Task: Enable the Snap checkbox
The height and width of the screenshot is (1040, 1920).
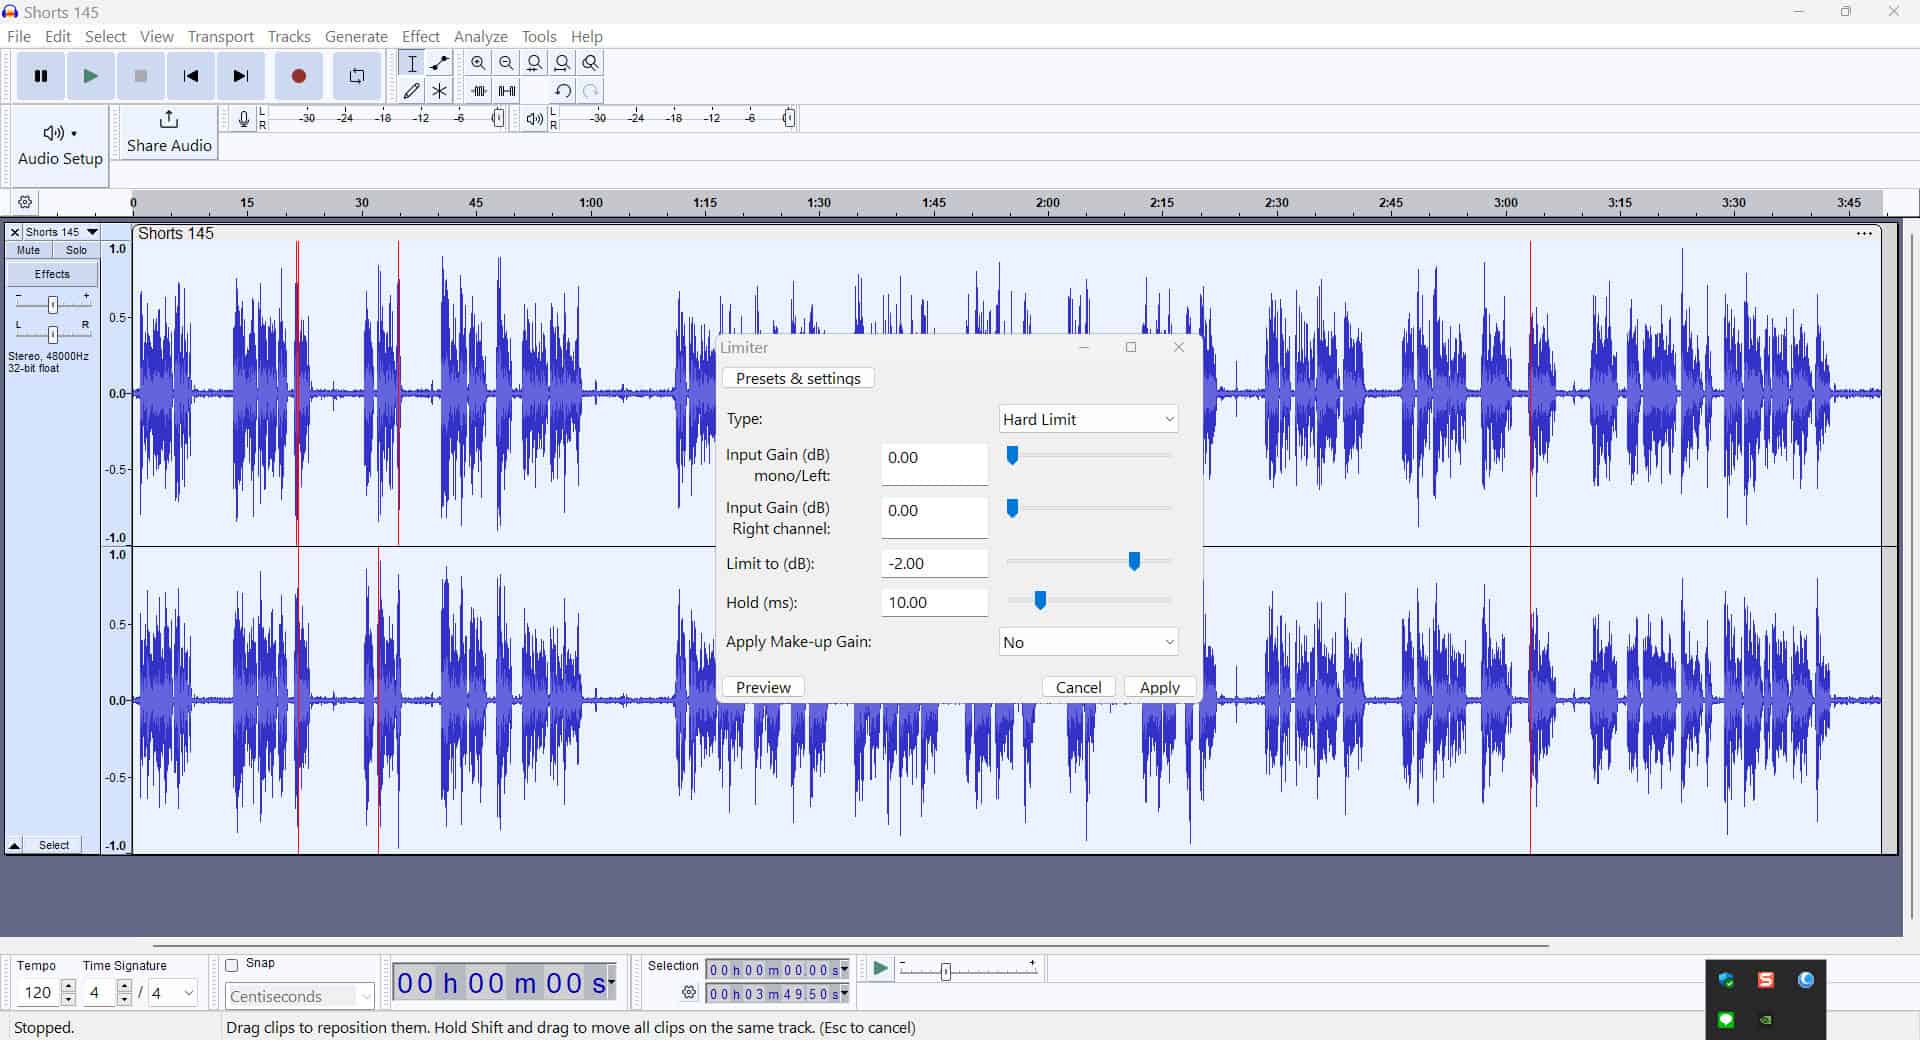Action: [x=232, y=964]
